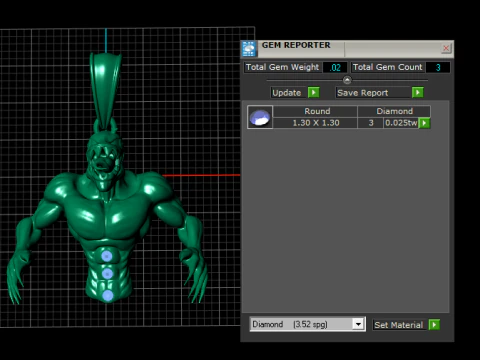Screen dimensions: 480x360
Task: Select the round gem preview thumbnail
Action: (260, 117)
